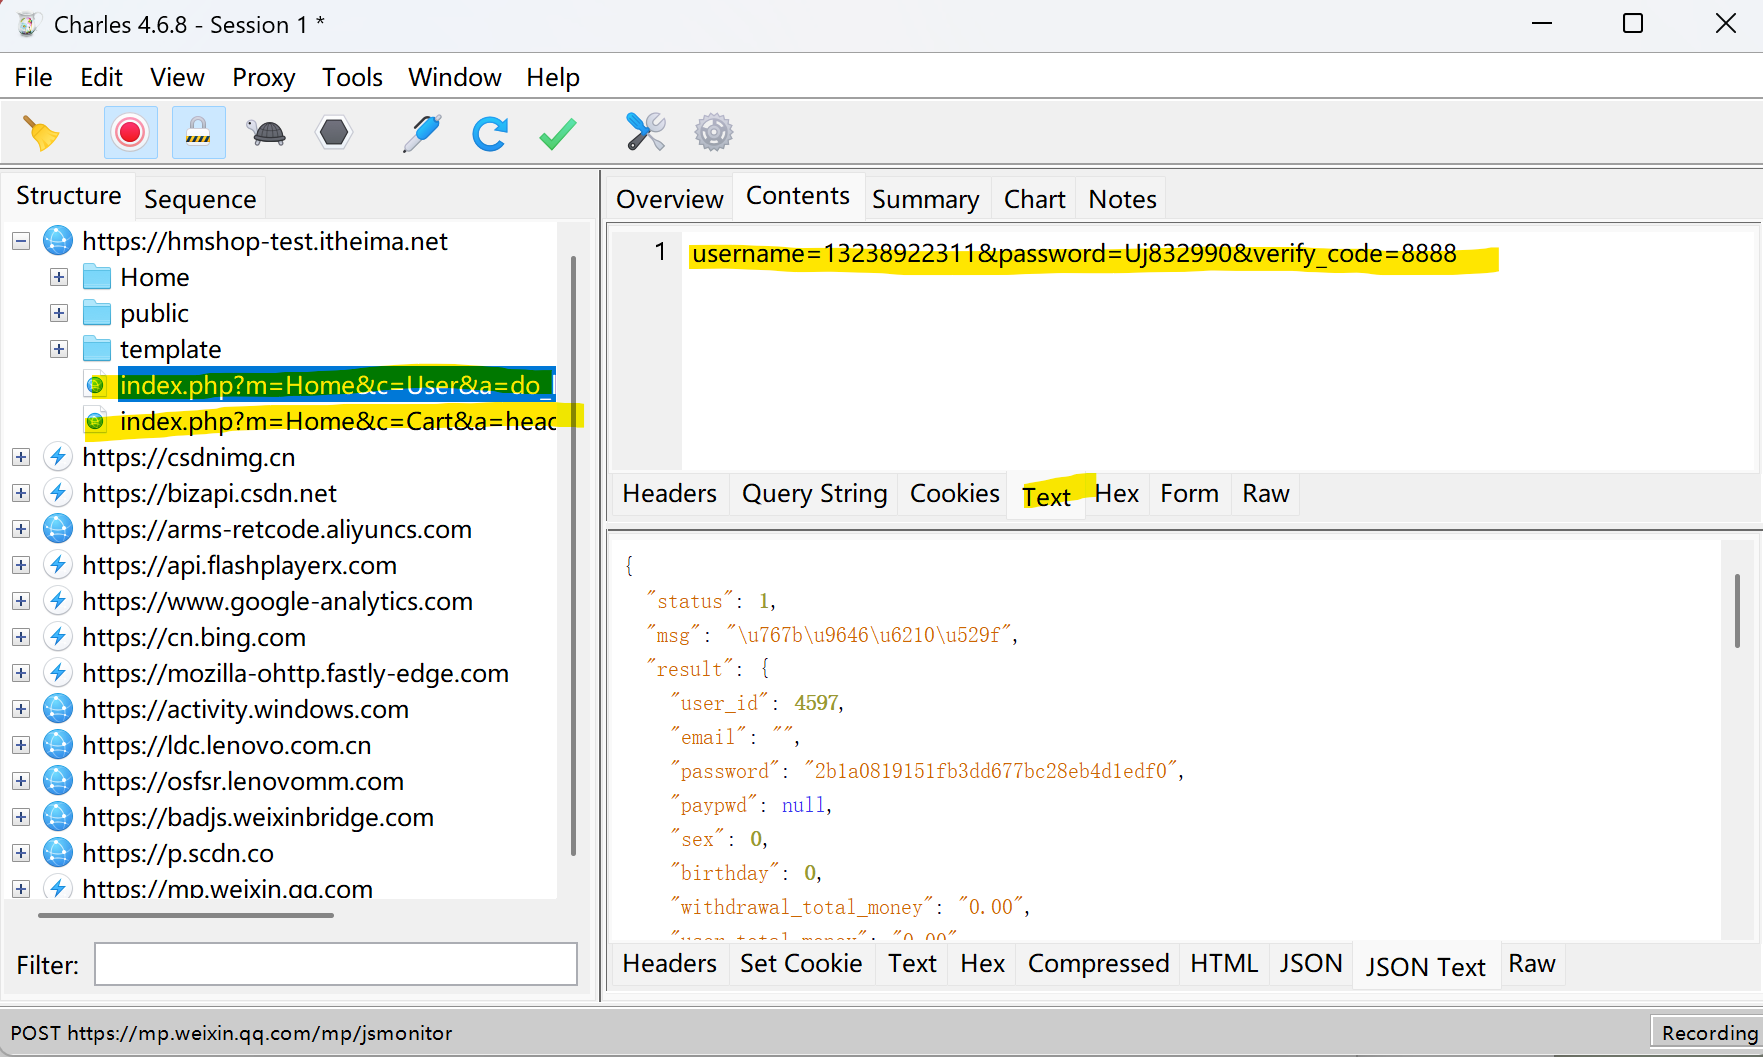This screenshot has height=1057, width=1763.
Task: Expand the template folder
Action: tap(59, 349)
